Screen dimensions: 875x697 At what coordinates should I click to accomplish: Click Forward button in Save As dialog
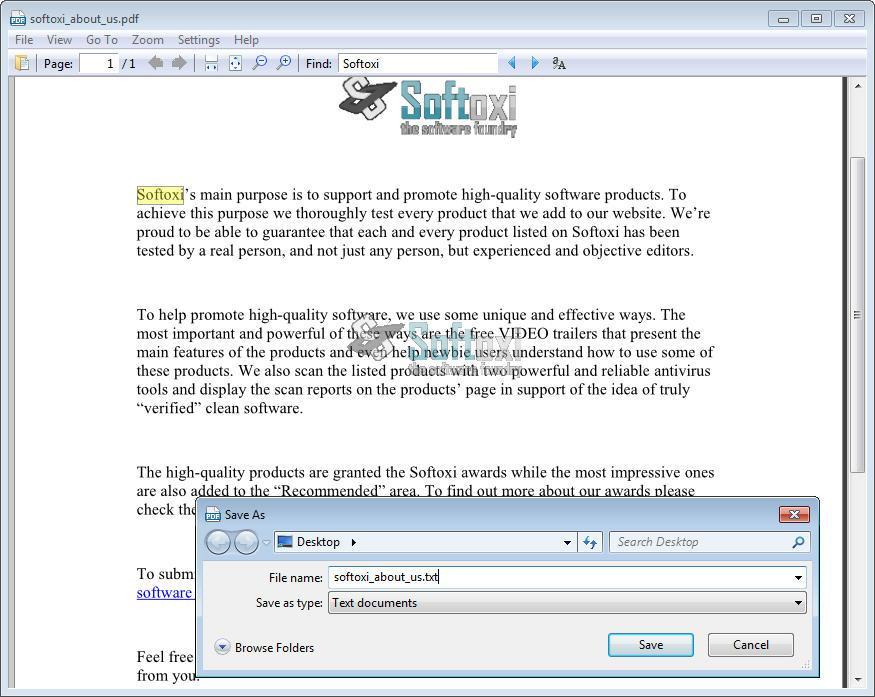pos(246,542)
